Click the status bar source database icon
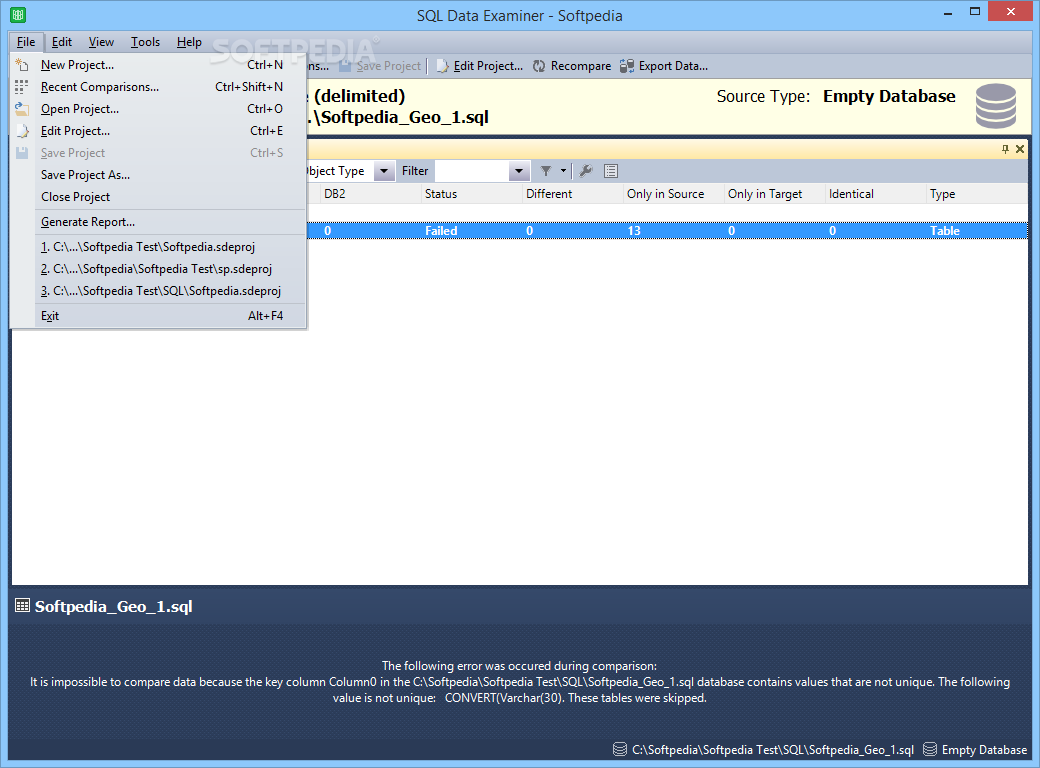Viewport: 1040px width, 768px height. [x=619, y=749]
